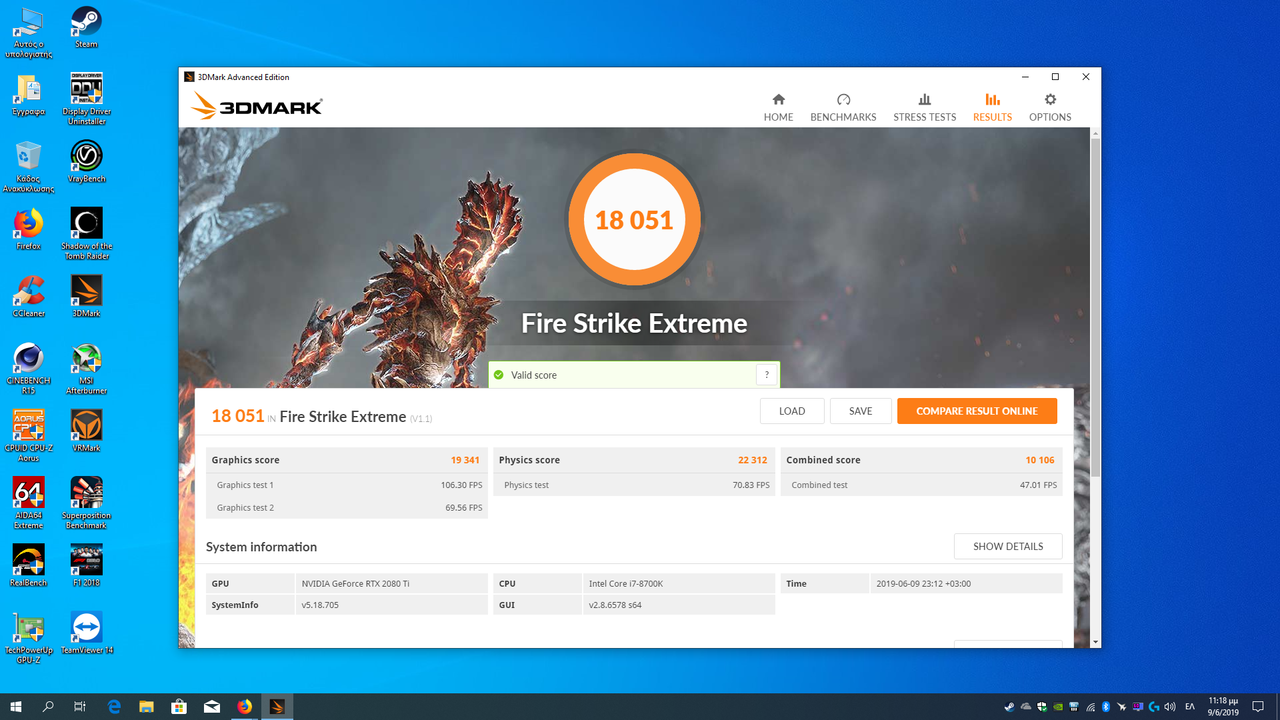
Task: Open Steam desktop shortcut
Action: [x=86, y=27]
